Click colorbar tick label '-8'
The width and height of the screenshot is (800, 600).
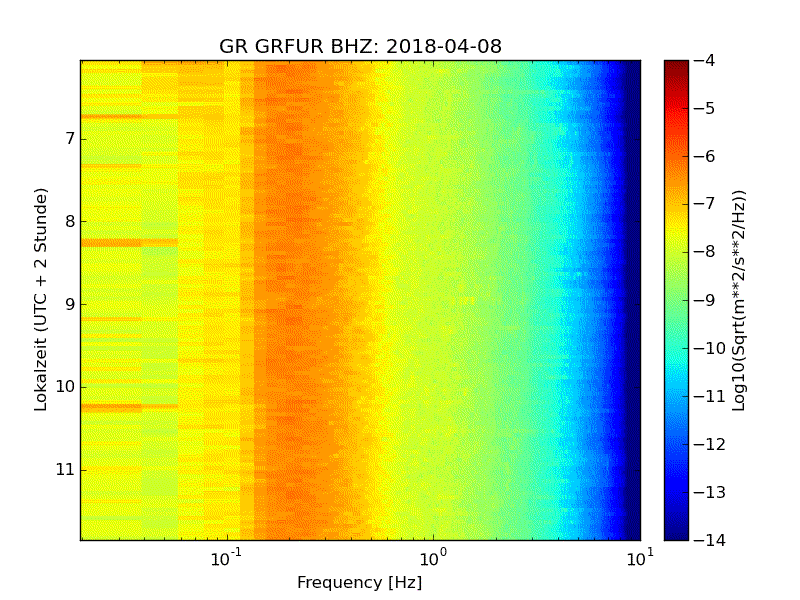coord(704,252)
